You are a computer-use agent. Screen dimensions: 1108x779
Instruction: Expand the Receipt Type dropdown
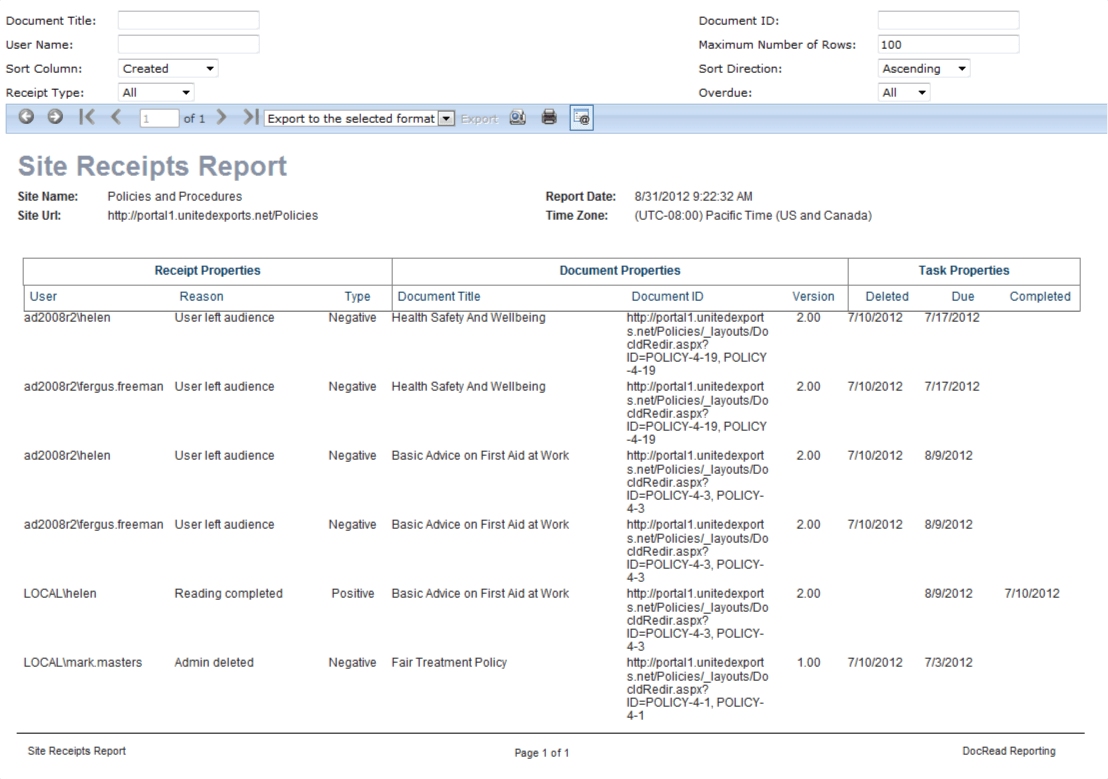point(156,92)
